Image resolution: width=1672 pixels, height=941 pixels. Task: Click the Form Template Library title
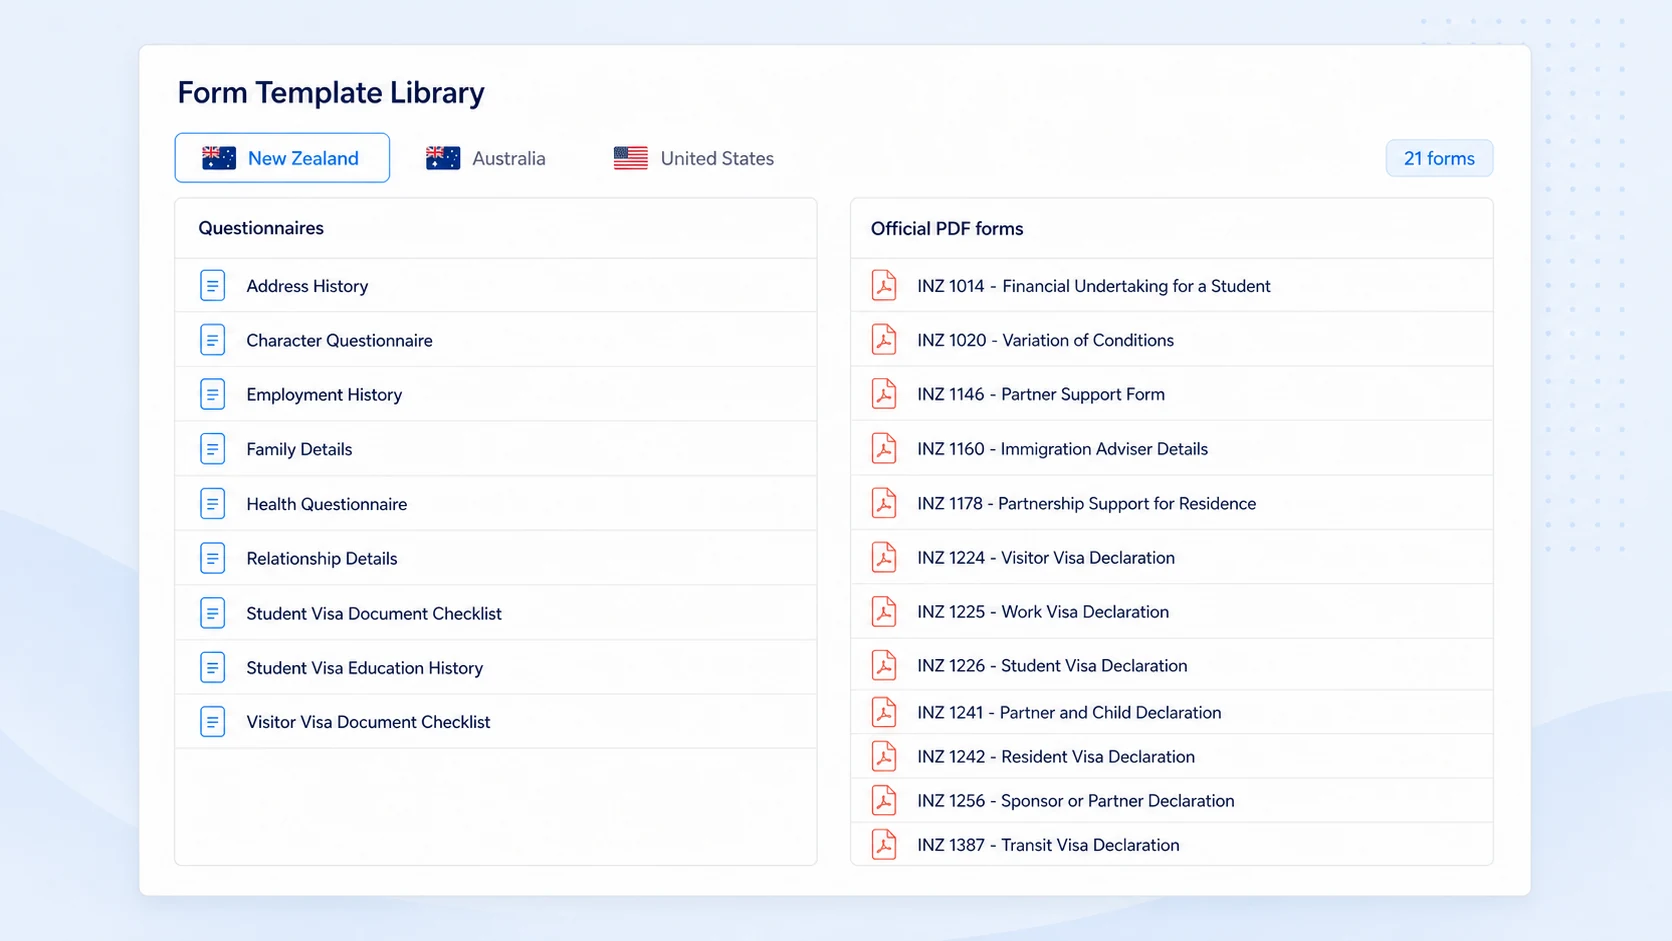[x=331, y=93]
